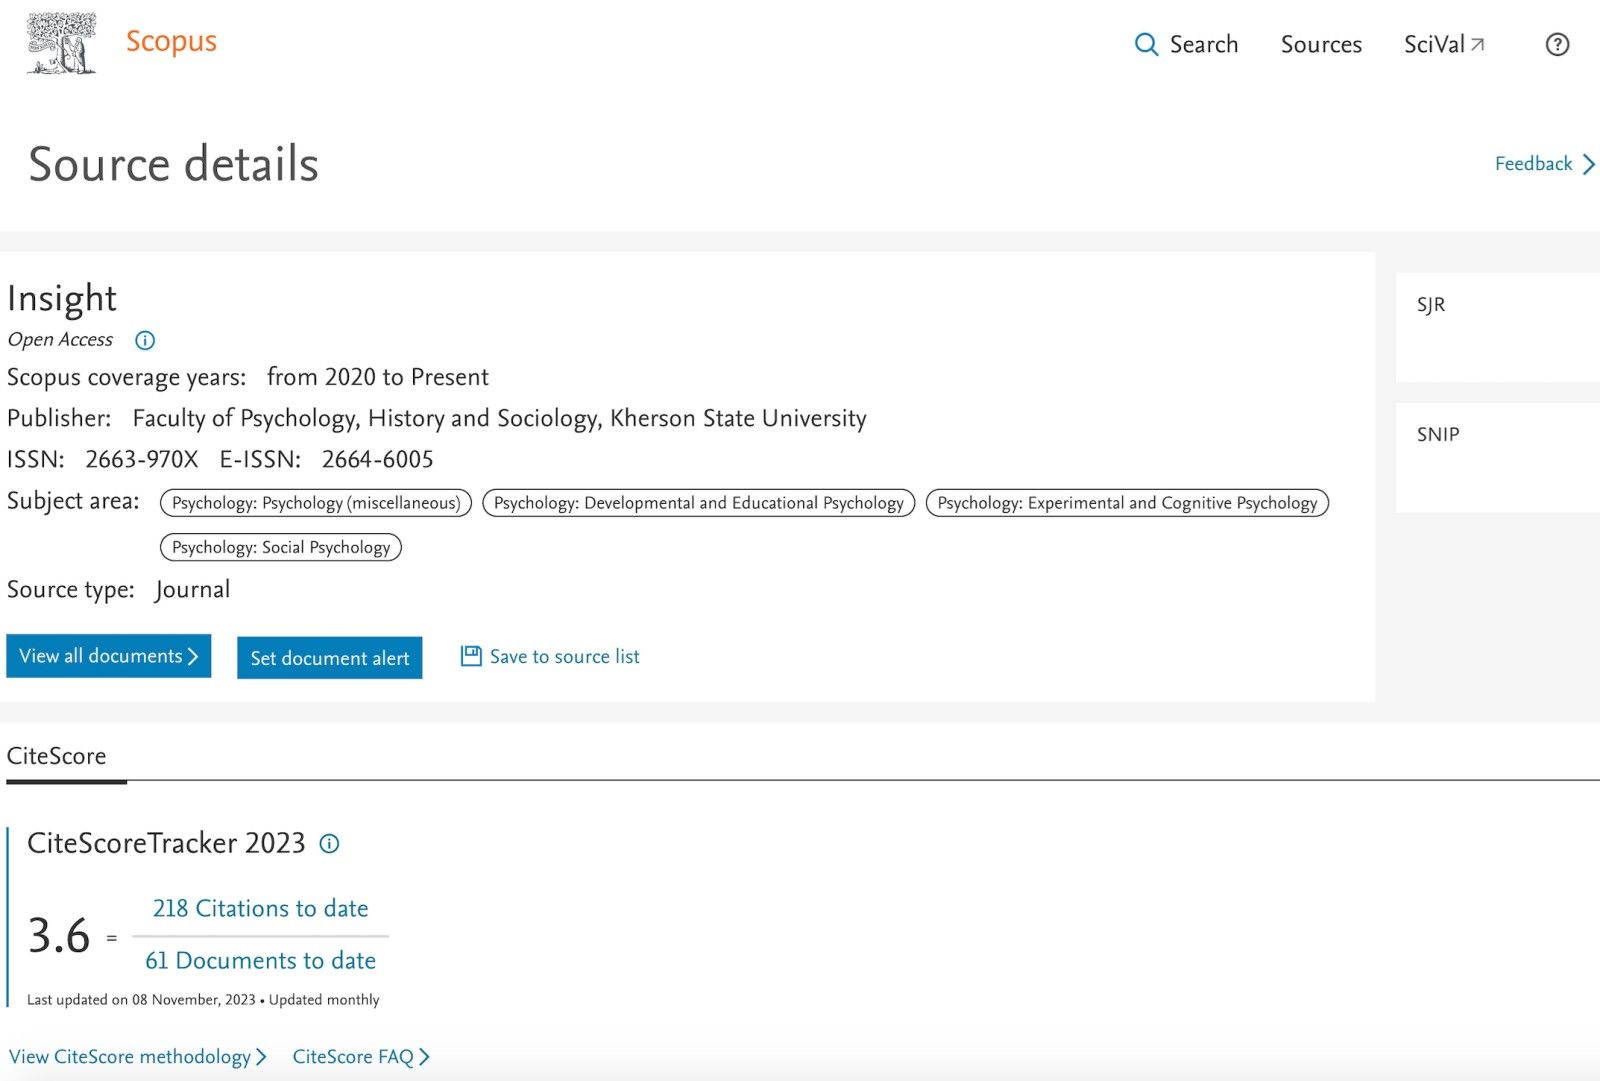Click chevron after CiteScore methodology
This screenshot has height=1081, width=1600.
(x=261, y=1057)
